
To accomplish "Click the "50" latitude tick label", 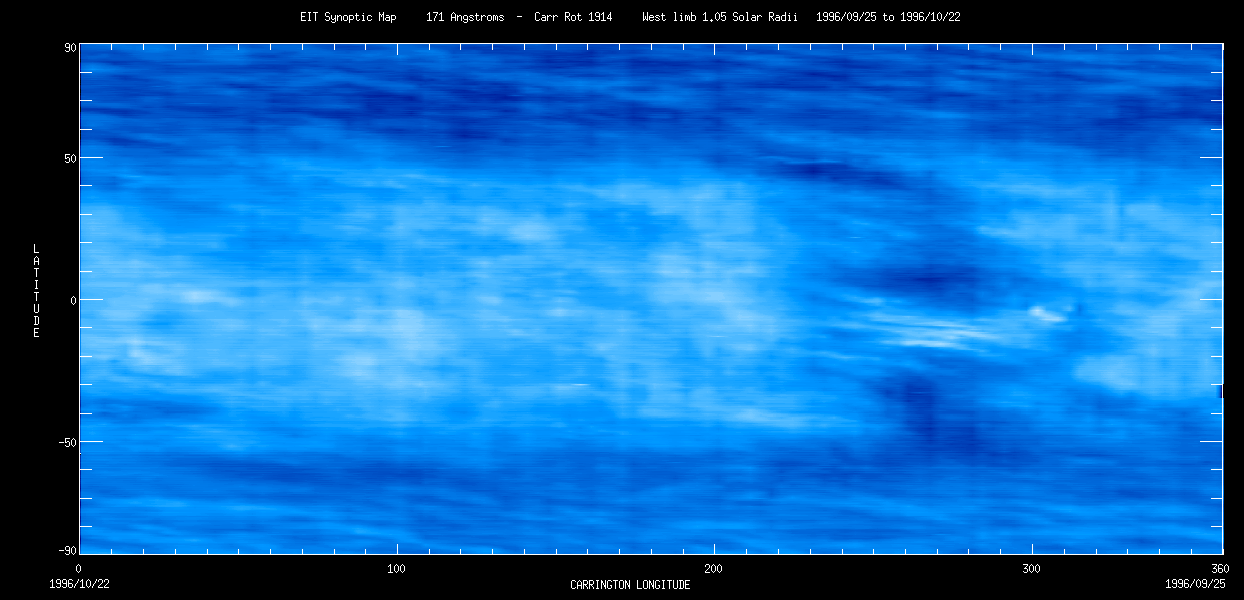I will (x=70, y=158).
